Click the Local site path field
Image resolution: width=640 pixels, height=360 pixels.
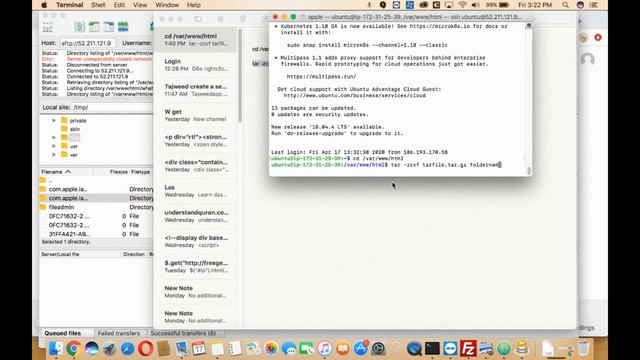(x=112, y=107)
